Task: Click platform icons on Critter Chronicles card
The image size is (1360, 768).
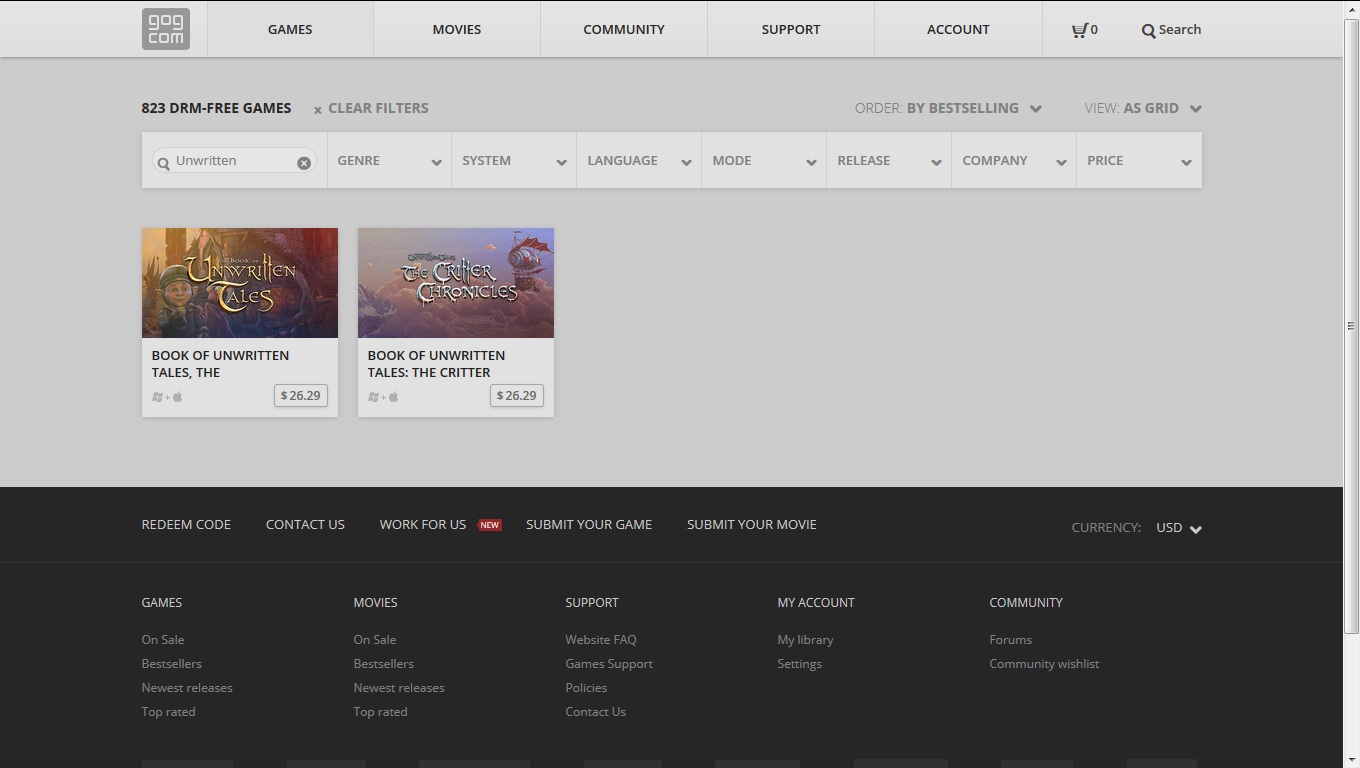Action: 384,397
